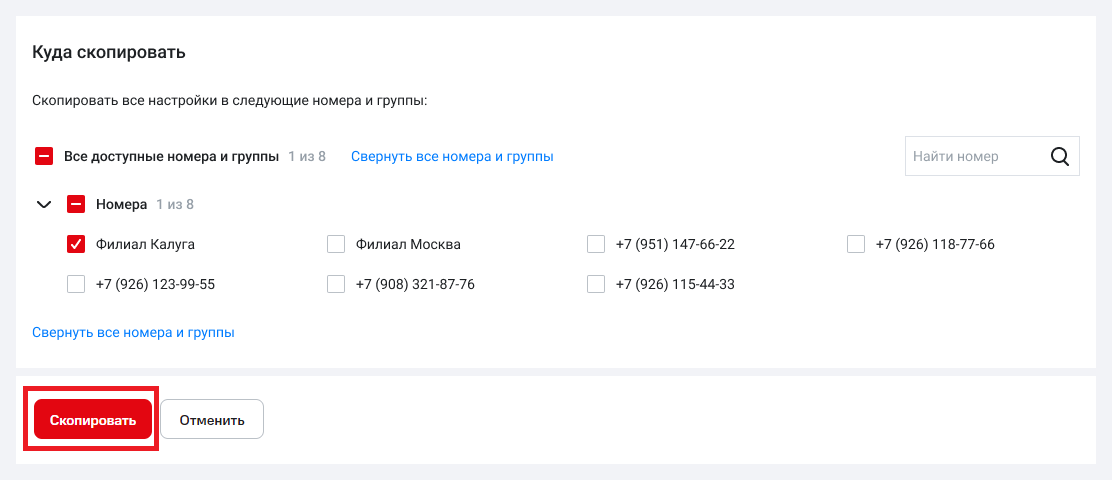
Task: Click the top Свернуть все номера и группы link
Action: click(452, 156)
